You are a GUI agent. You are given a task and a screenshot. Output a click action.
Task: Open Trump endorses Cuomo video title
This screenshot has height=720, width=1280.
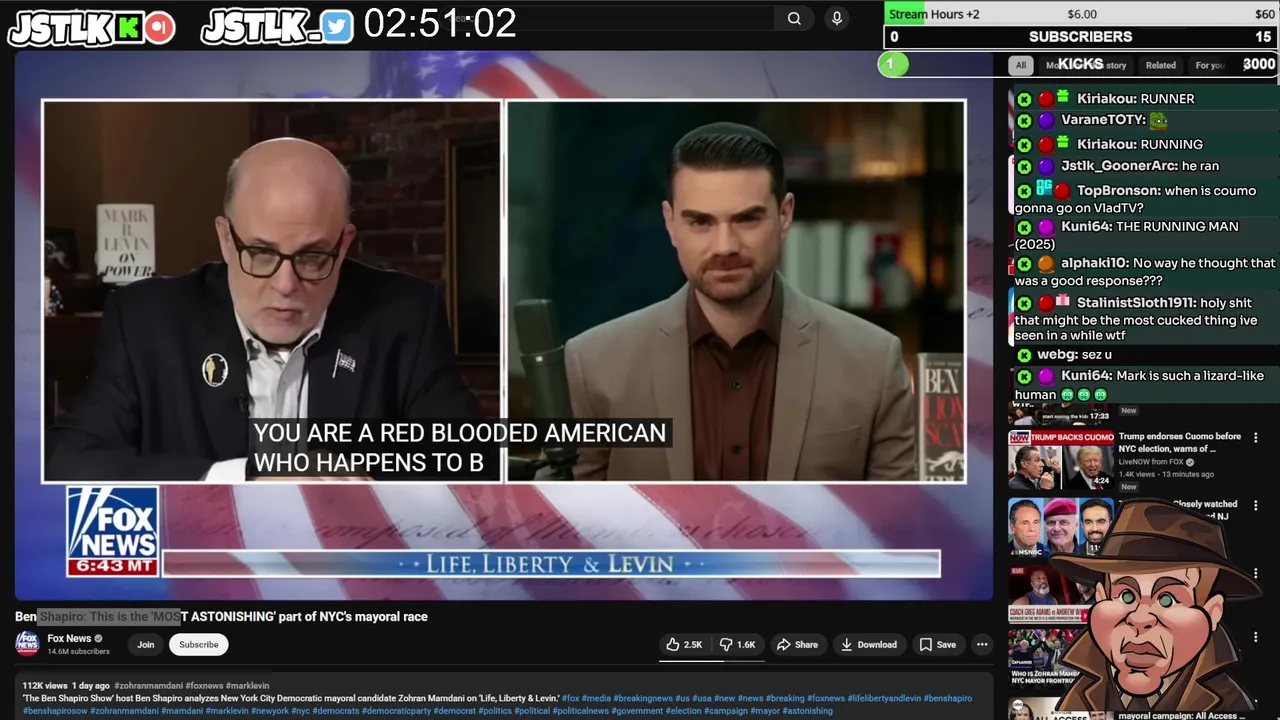[x=1179, y=442]
